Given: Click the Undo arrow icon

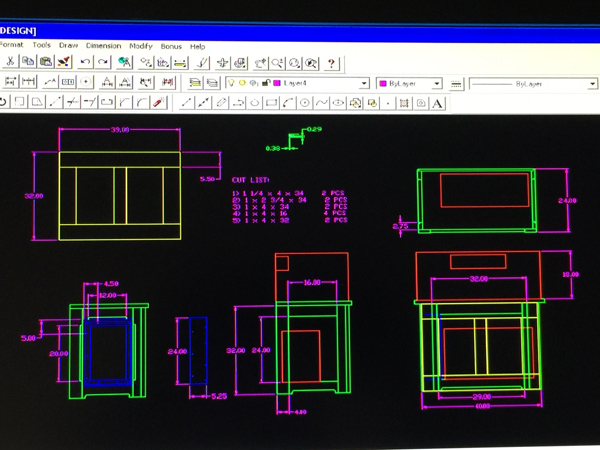Looking at the screenshot, I should 86,63.
